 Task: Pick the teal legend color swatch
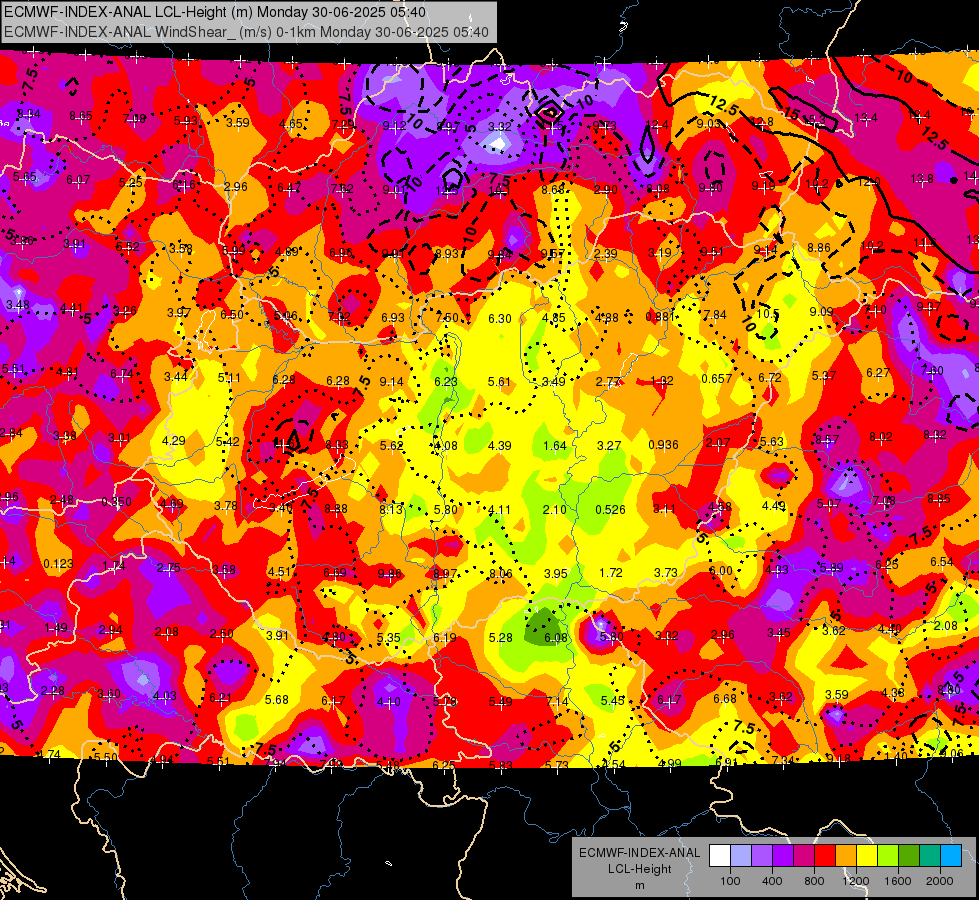point(930,856)
